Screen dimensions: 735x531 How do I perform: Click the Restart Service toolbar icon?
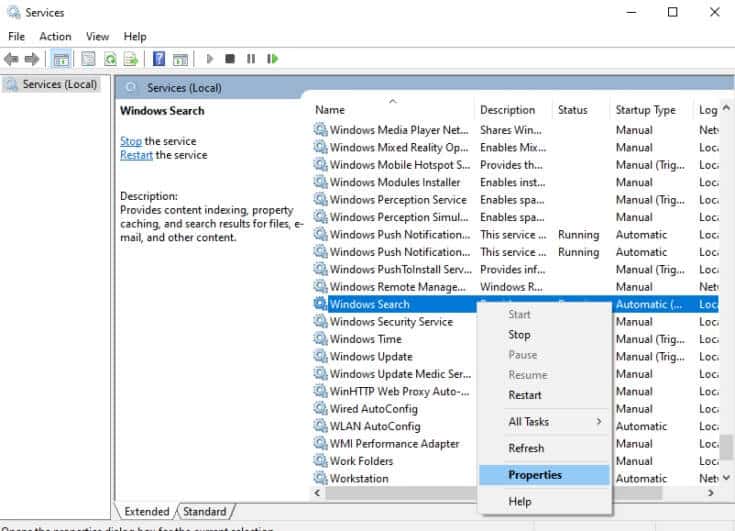[x=272, y=59]
